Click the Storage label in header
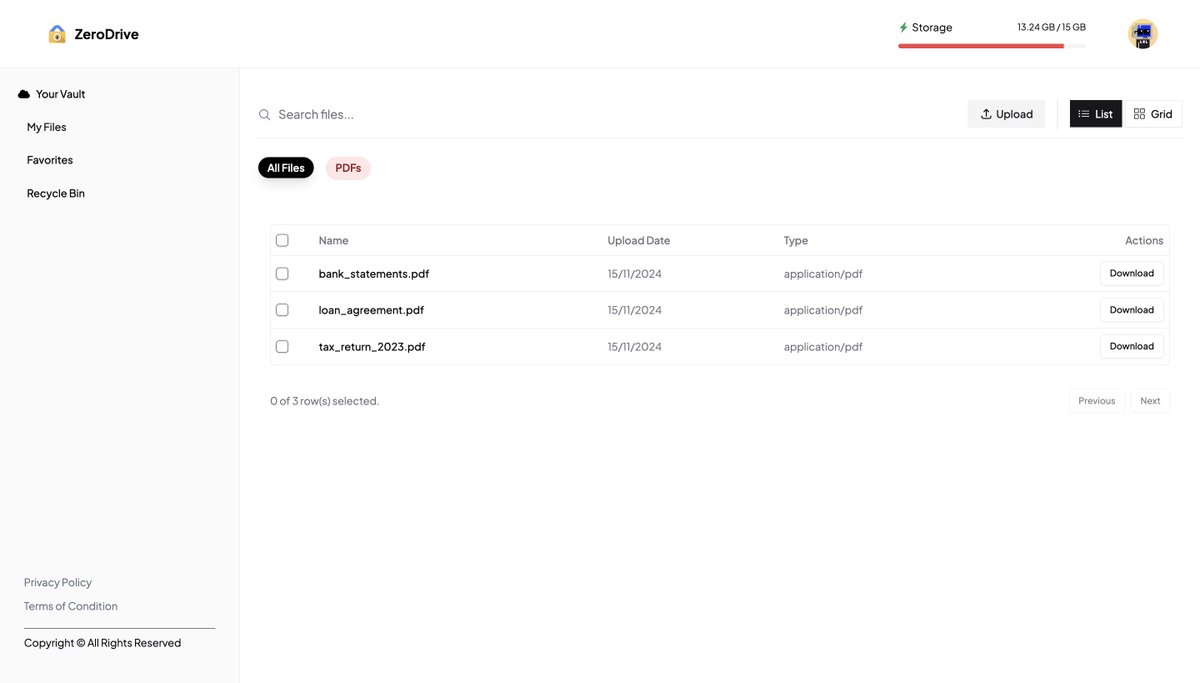Image resolution: width=1200 pixels, height=683 pixels. pyautogui.click(x=932, y=27)
